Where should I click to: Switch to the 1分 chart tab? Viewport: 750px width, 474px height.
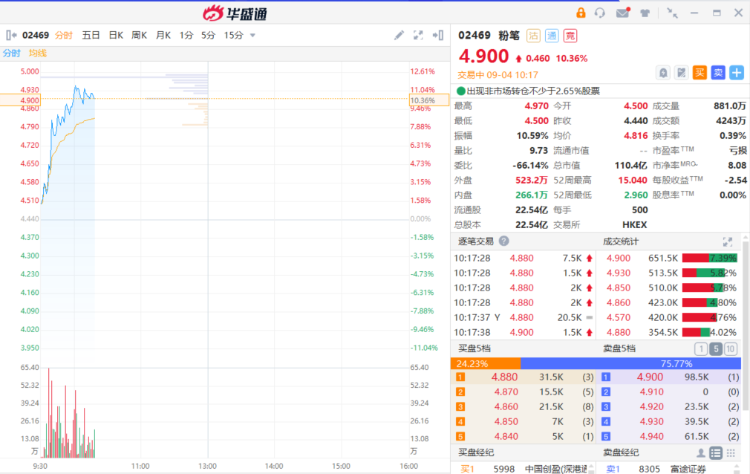click(x=187, y=35)
